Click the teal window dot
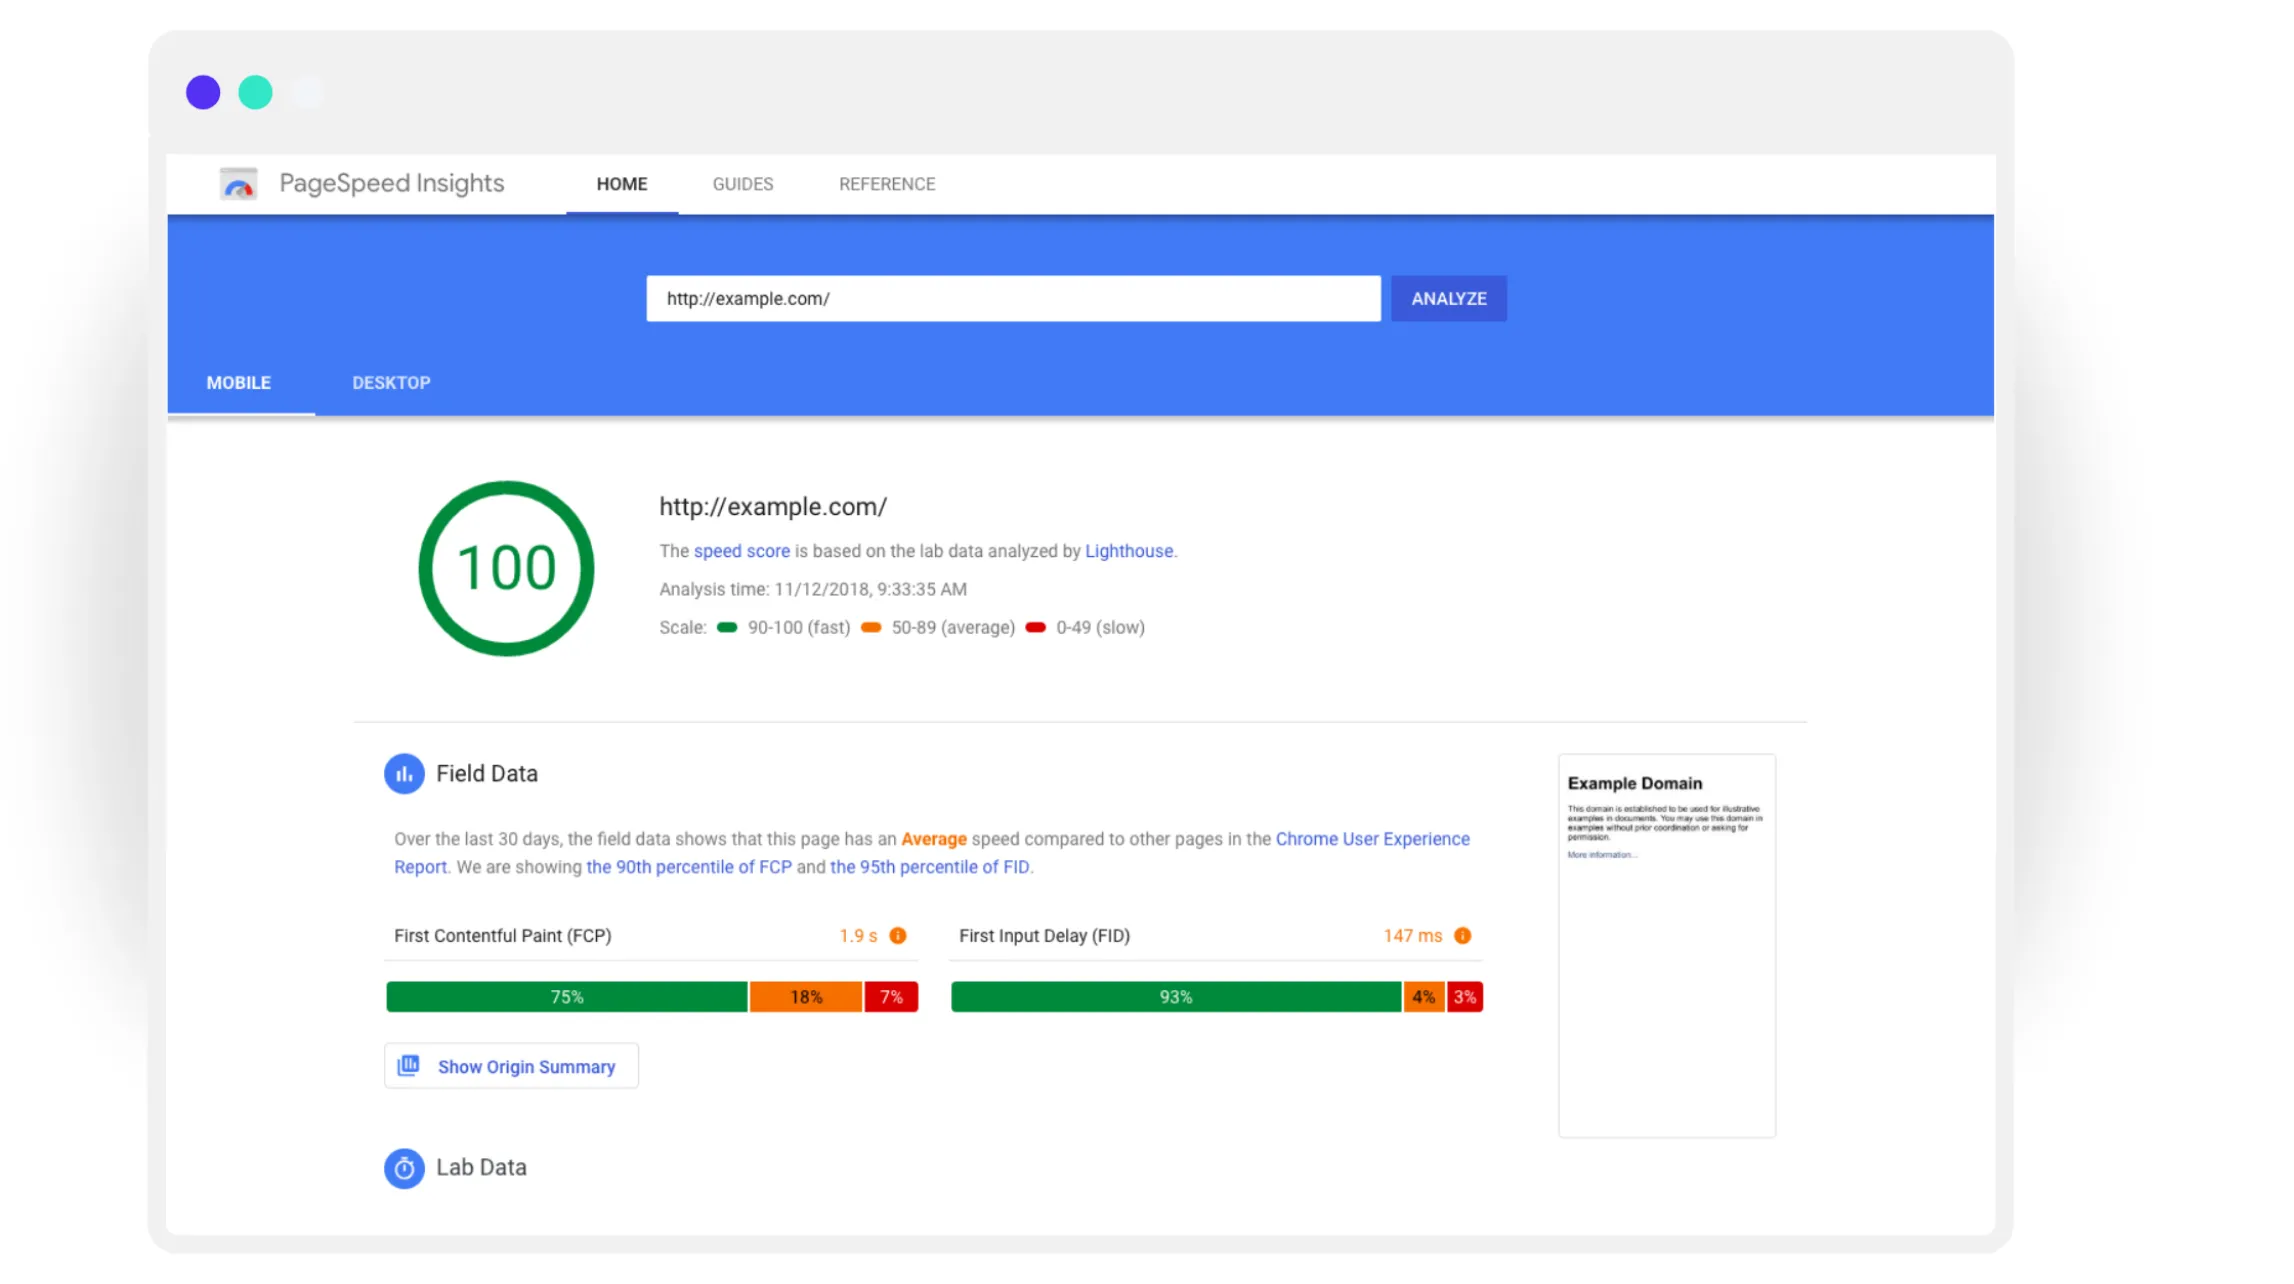The height and width of the screenshot is (1284, 2294). coord(255,92)
